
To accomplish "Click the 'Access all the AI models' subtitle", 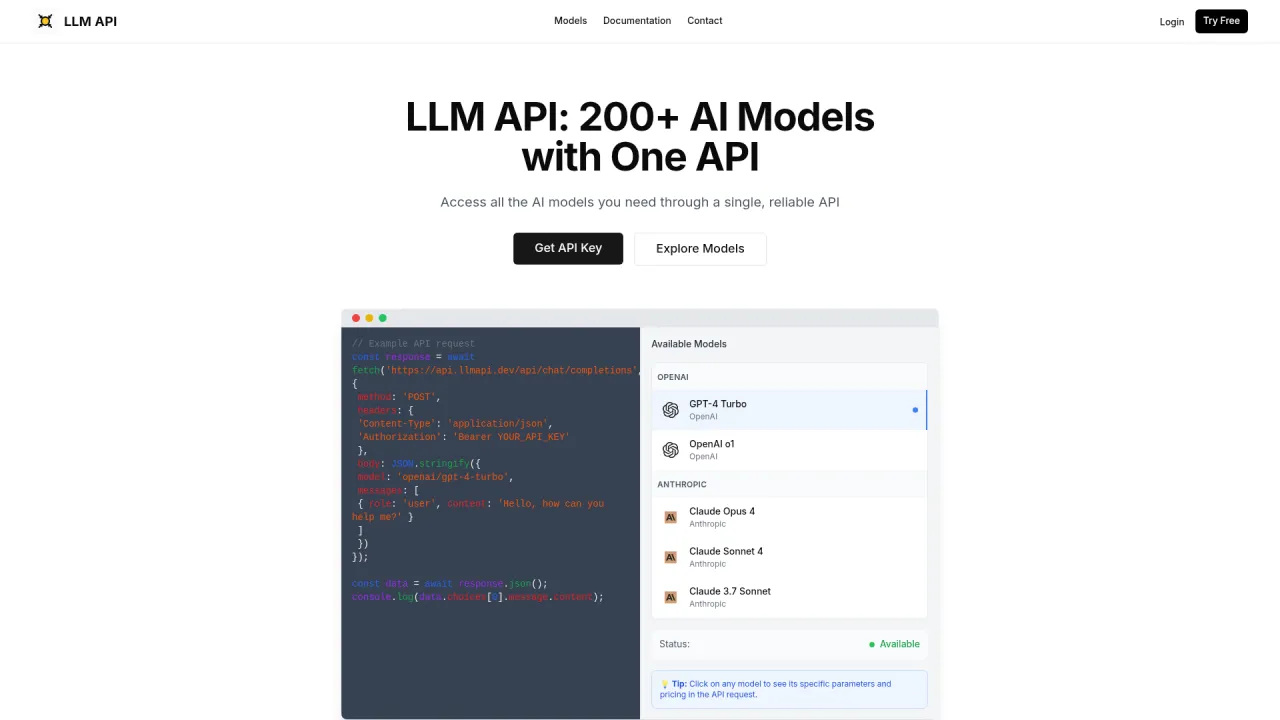I will tap(640, 202).
